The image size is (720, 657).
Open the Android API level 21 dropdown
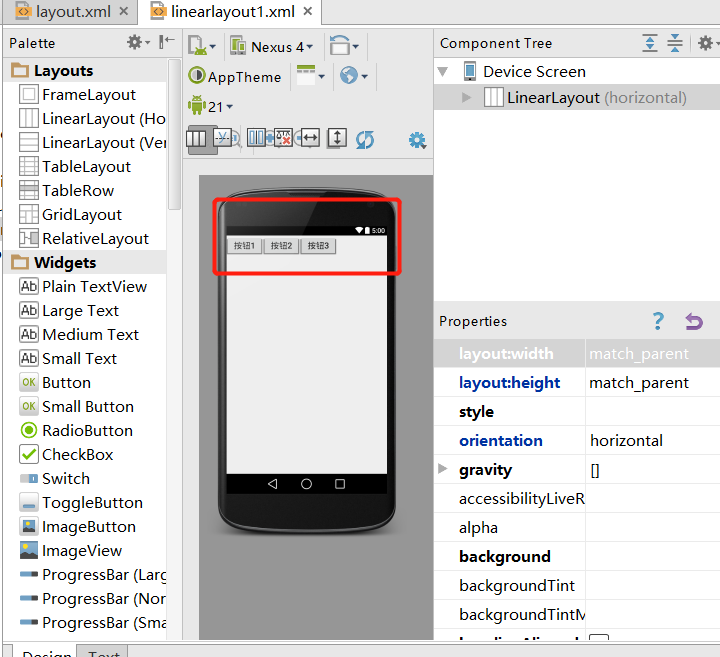(x=210, y=106)
